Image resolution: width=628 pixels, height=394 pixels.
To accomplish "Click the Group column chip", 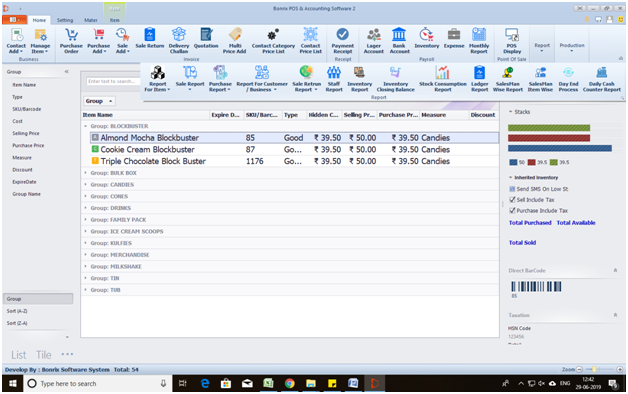I will [x=99, y=101].
